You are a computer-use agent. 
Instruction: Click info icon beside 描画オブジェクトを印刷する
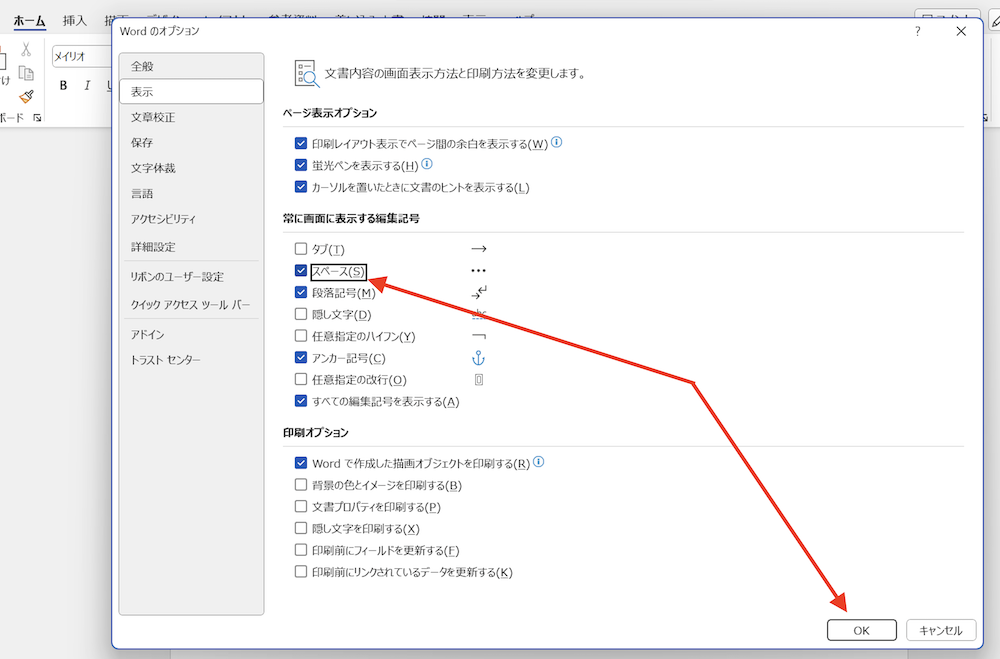538,462
